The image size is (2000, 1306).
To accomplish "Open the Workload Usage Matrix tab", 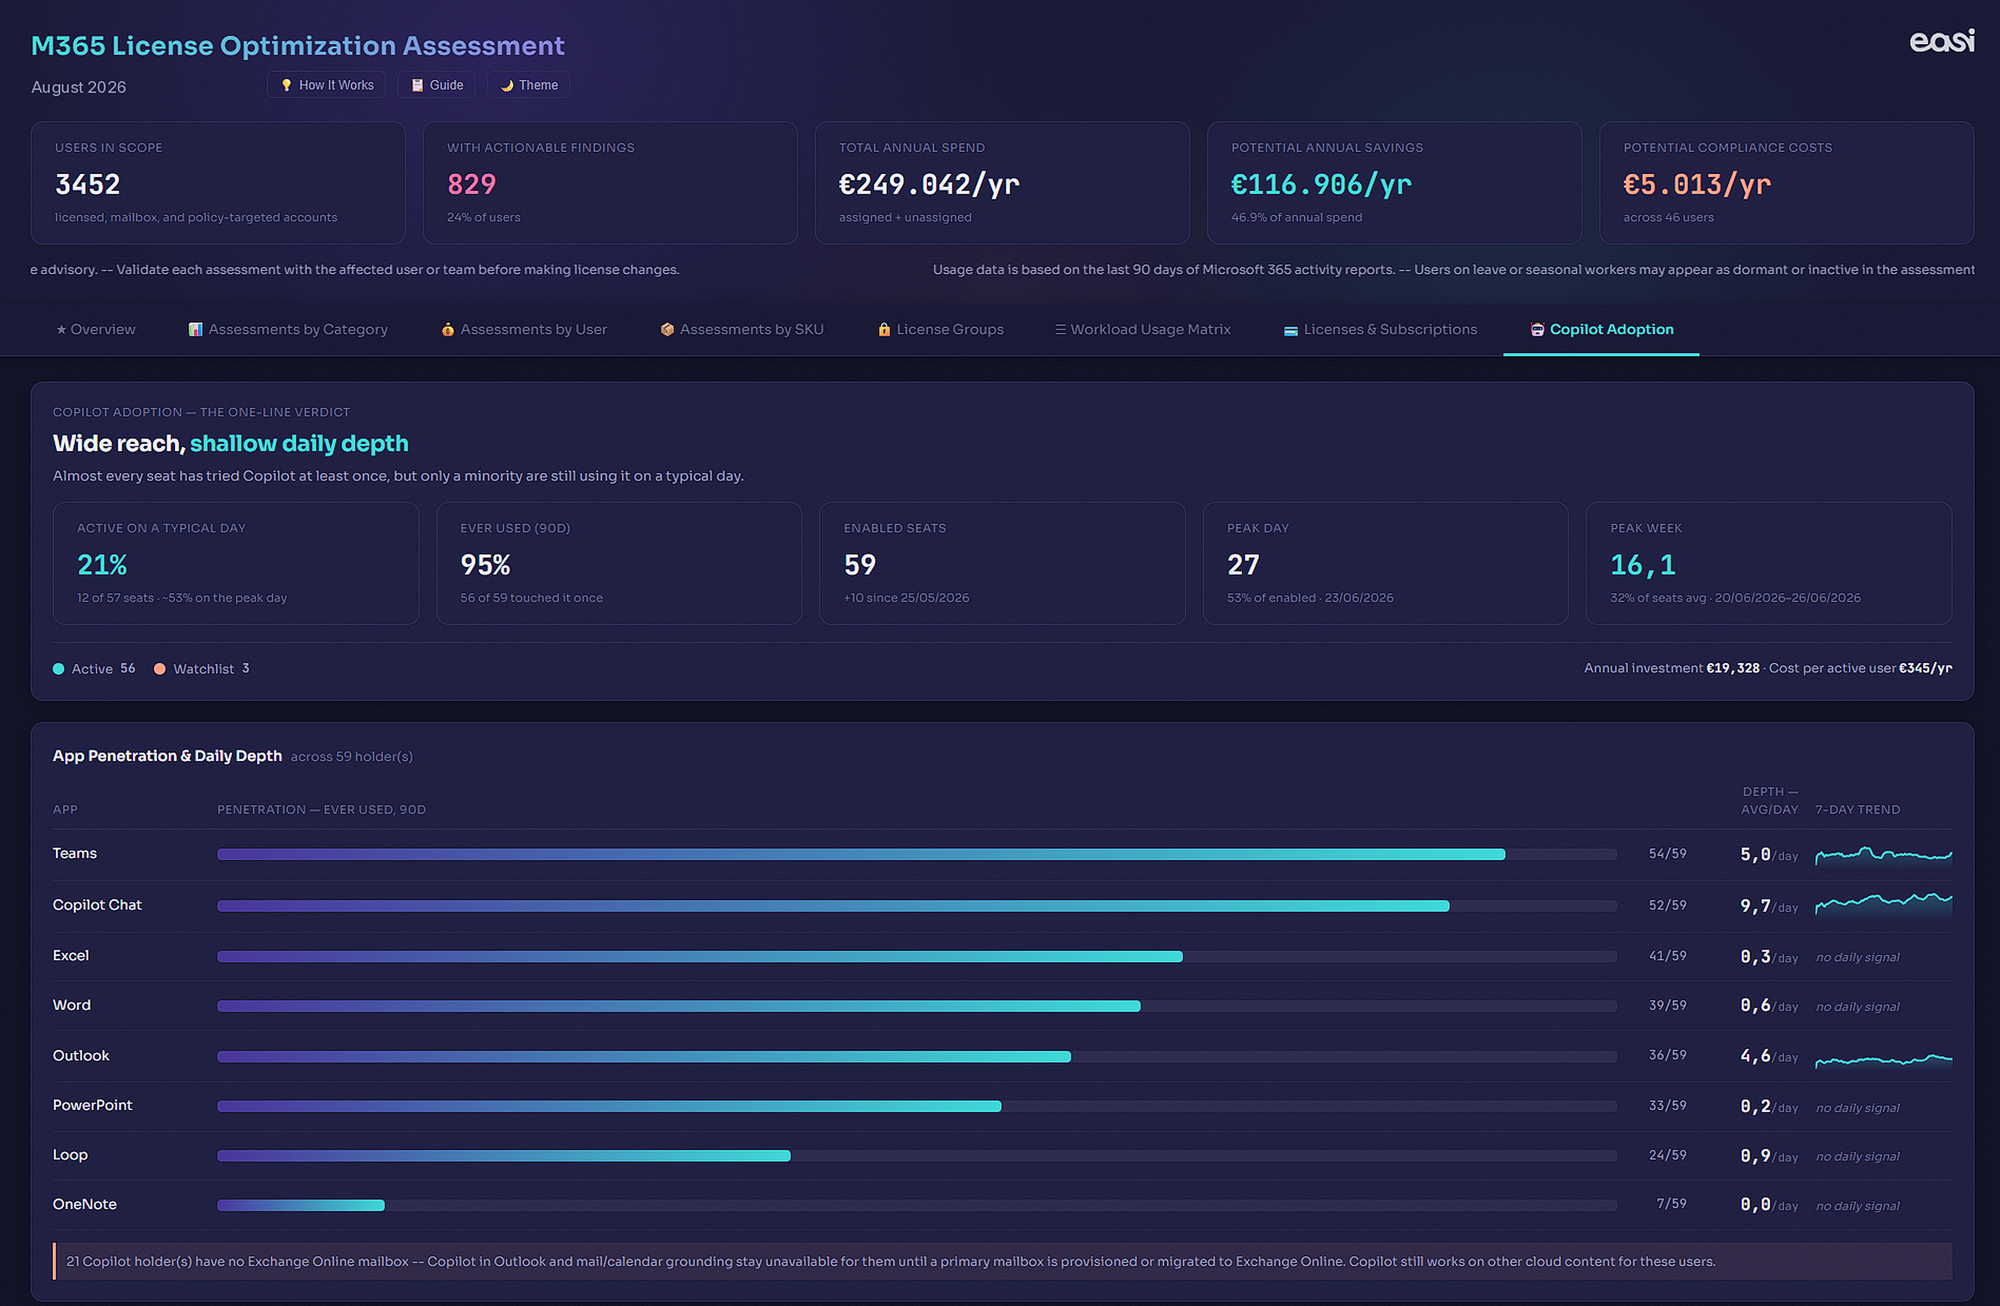I will [x=1142, y=330].
